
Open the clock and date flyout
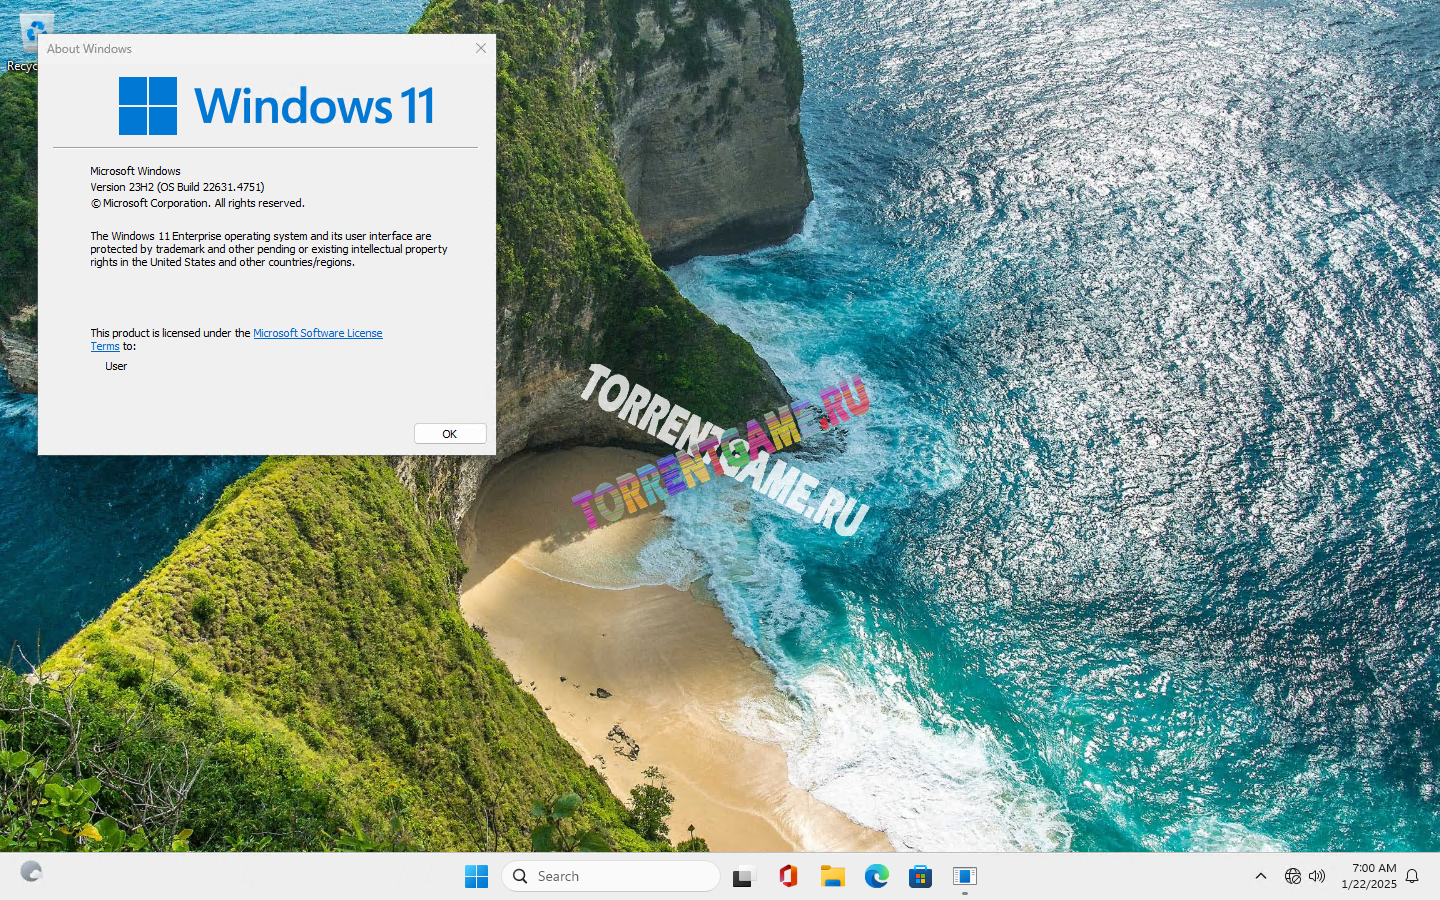(x=1368, y=877)
